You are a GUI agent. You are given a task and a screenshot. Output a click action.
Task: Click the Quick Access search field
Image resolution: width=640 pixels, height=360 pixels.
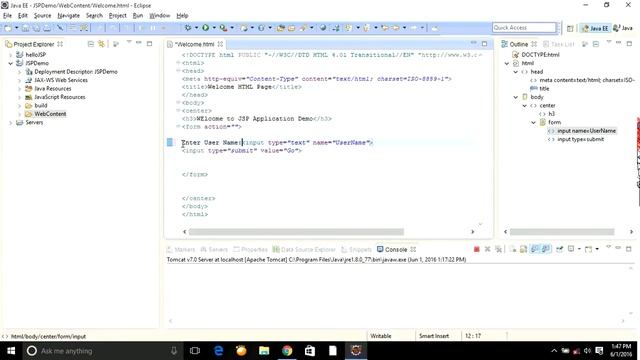click(524, 28)
